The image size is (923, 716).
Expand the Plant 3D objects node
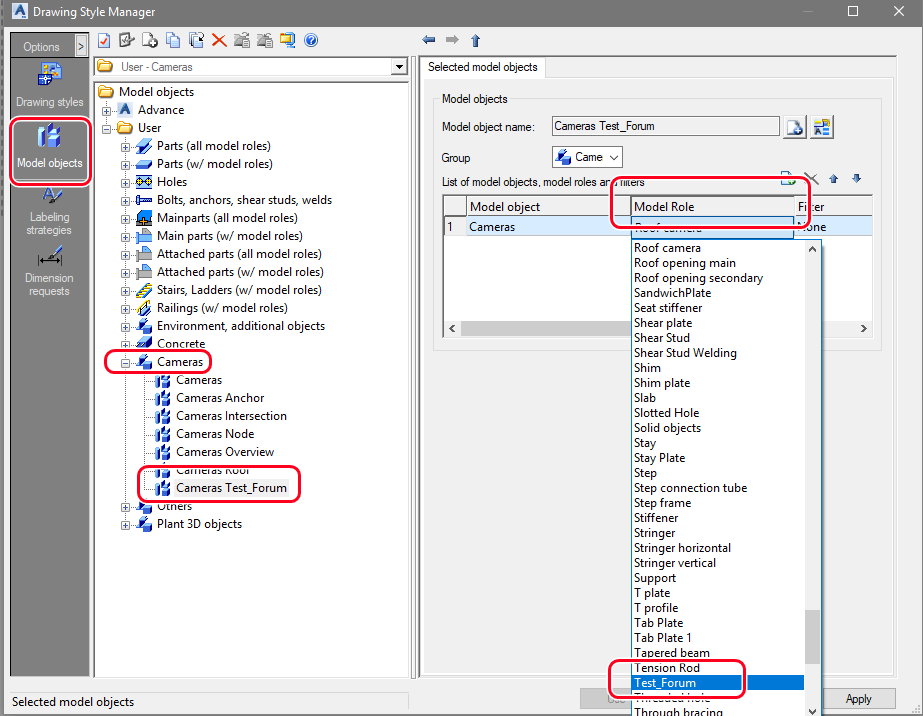(x=125, y=525)
